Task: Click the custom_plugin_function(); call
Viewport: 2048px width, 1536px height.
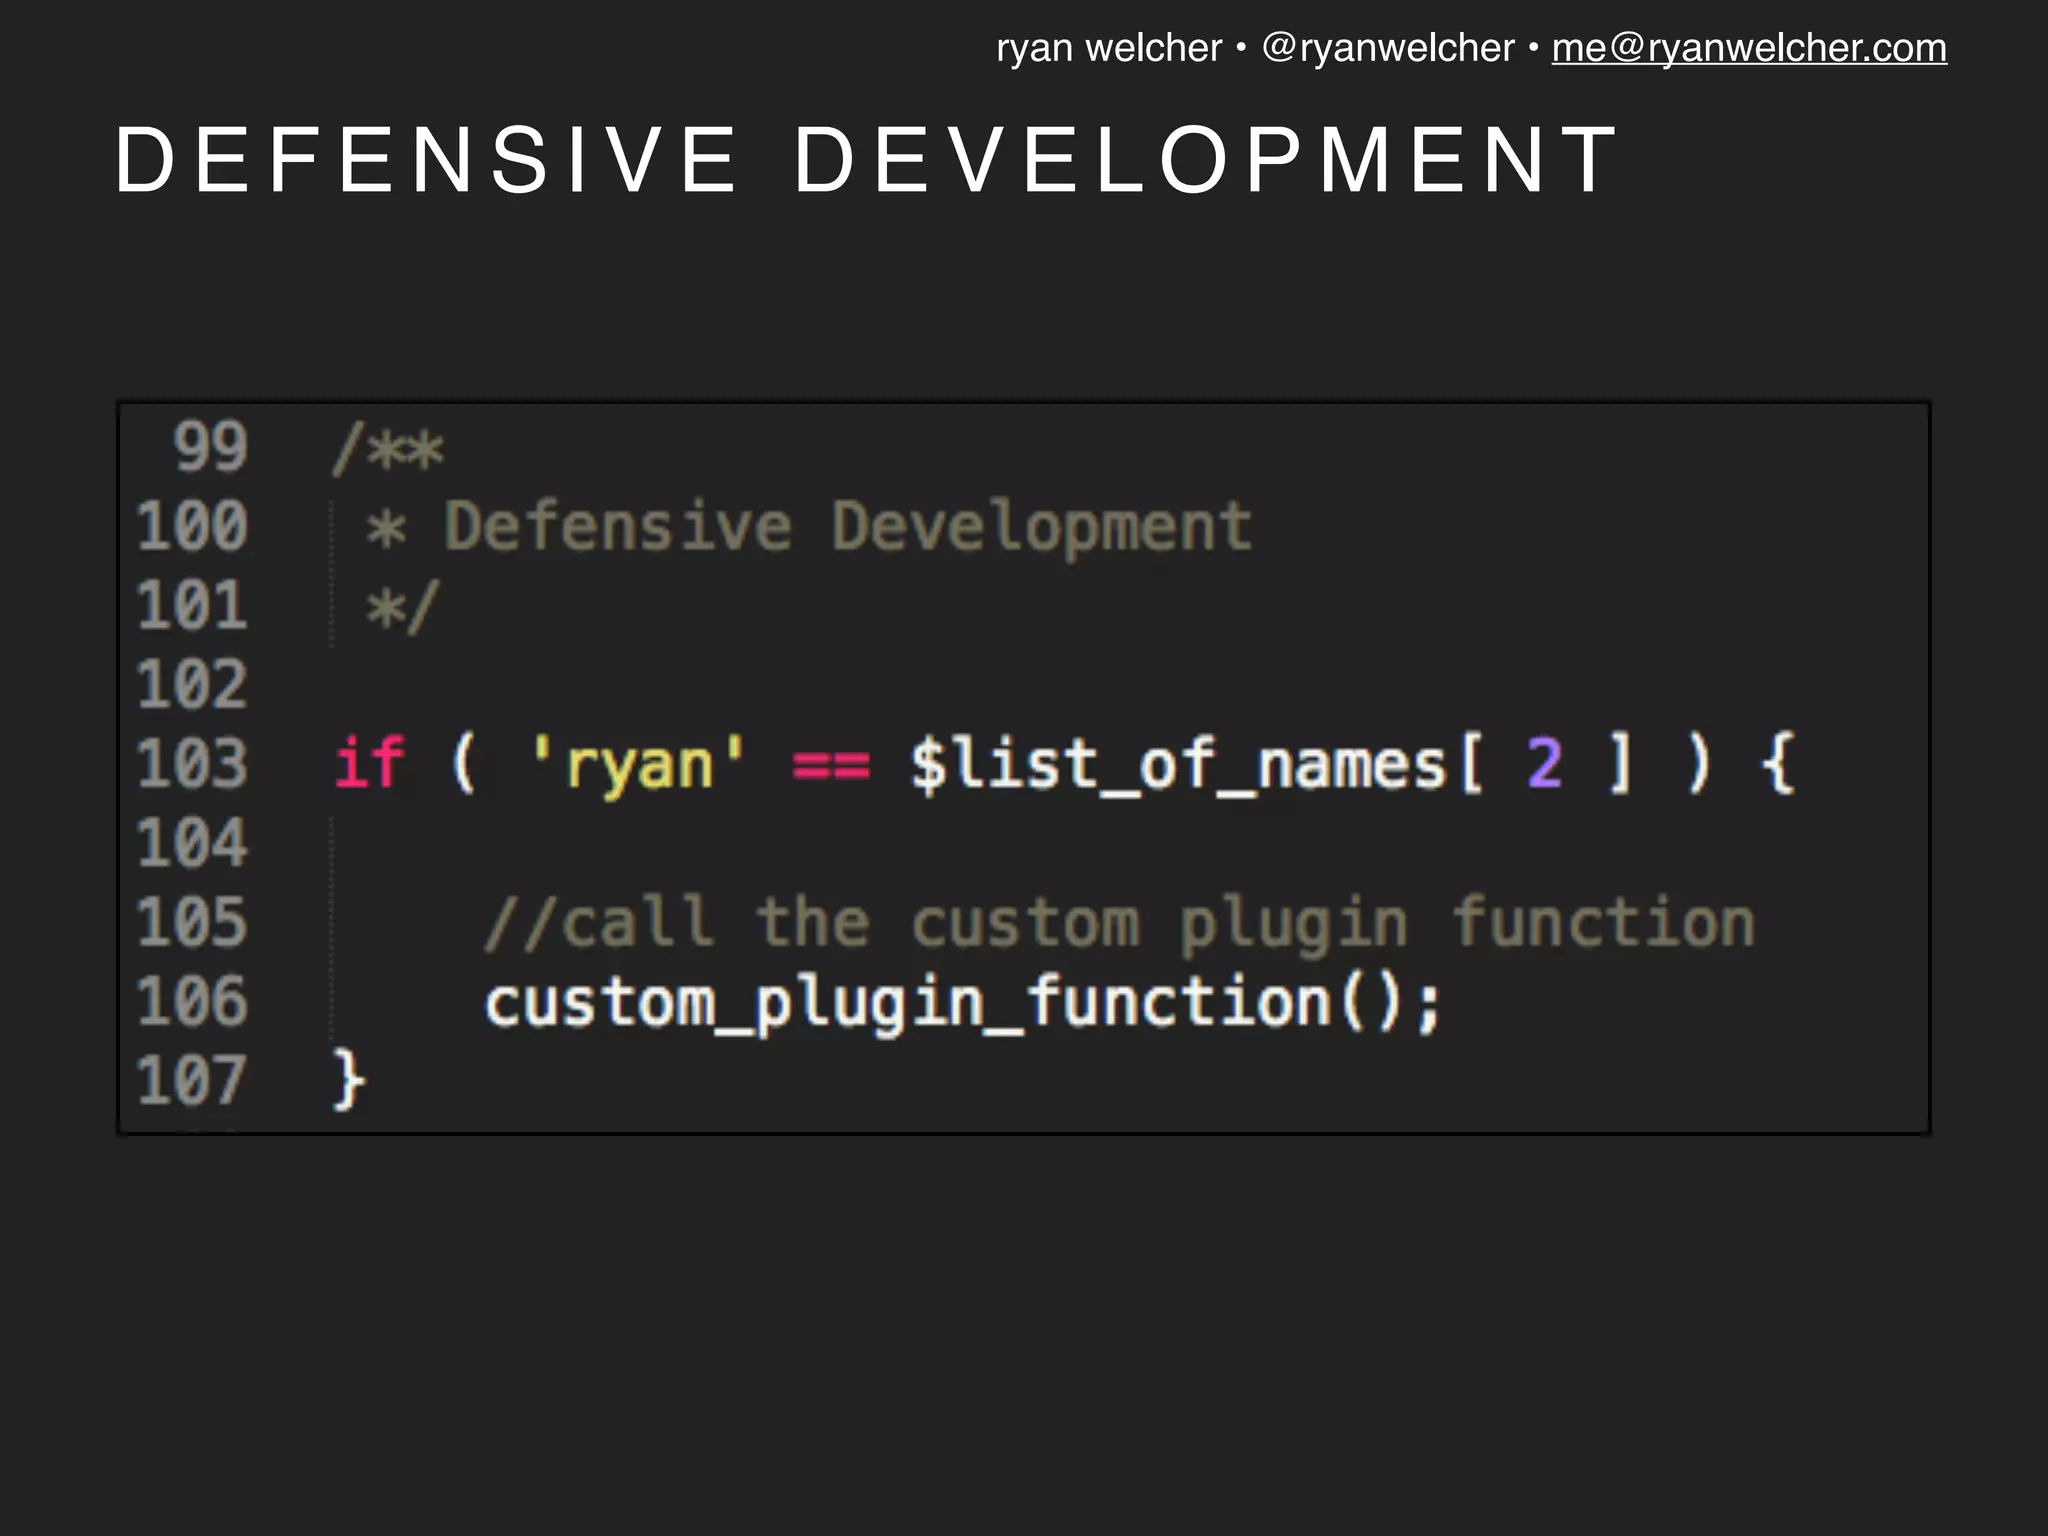Action: pyautogui.click(x=963, y=1003)
